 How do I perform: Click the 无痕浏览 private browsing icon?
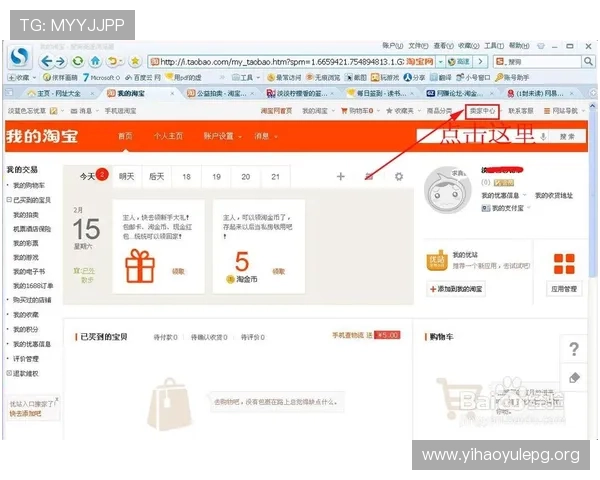323,78
